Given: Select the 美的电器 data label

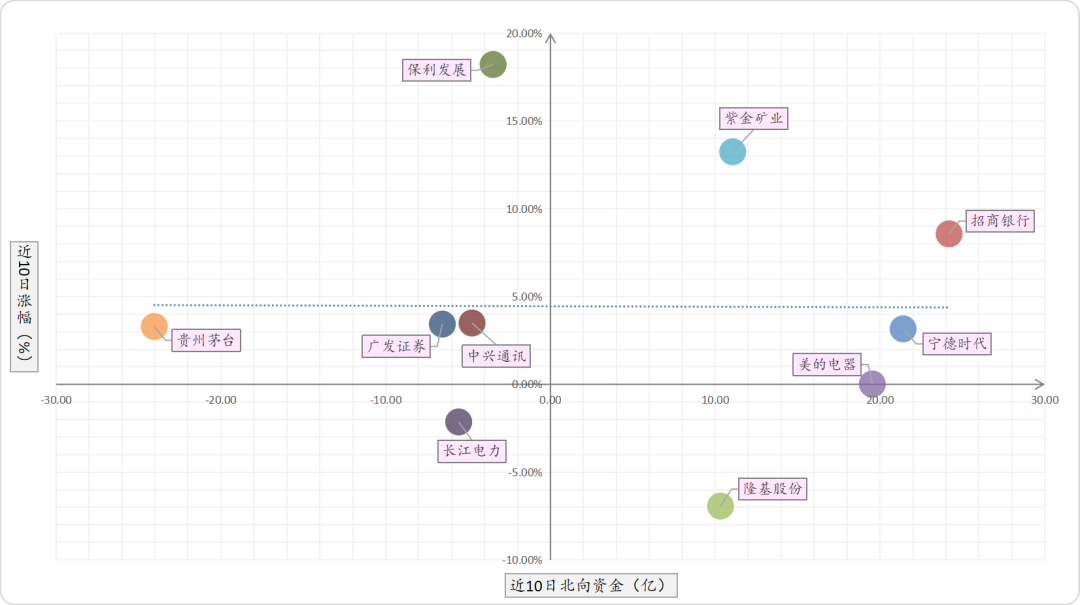Looking at the screenshot, I should point(827,364).
